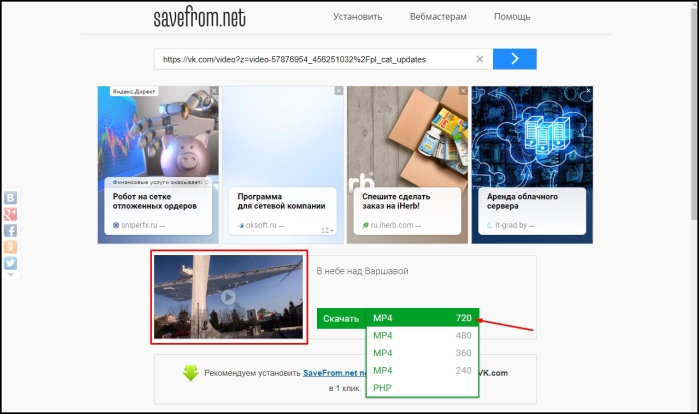Open the Помощь menu item

pyautogui.click(x=512, y=17)
